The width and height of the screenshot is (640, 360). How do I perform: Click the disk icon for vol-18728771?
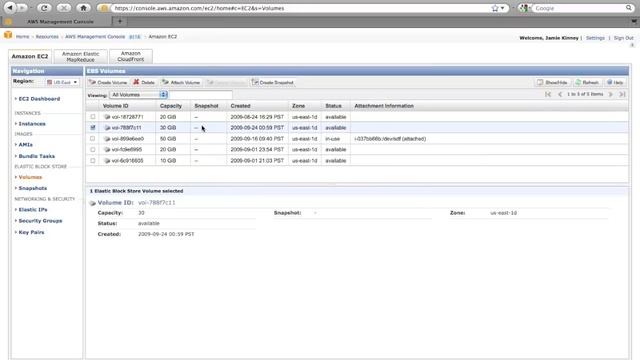107,117
